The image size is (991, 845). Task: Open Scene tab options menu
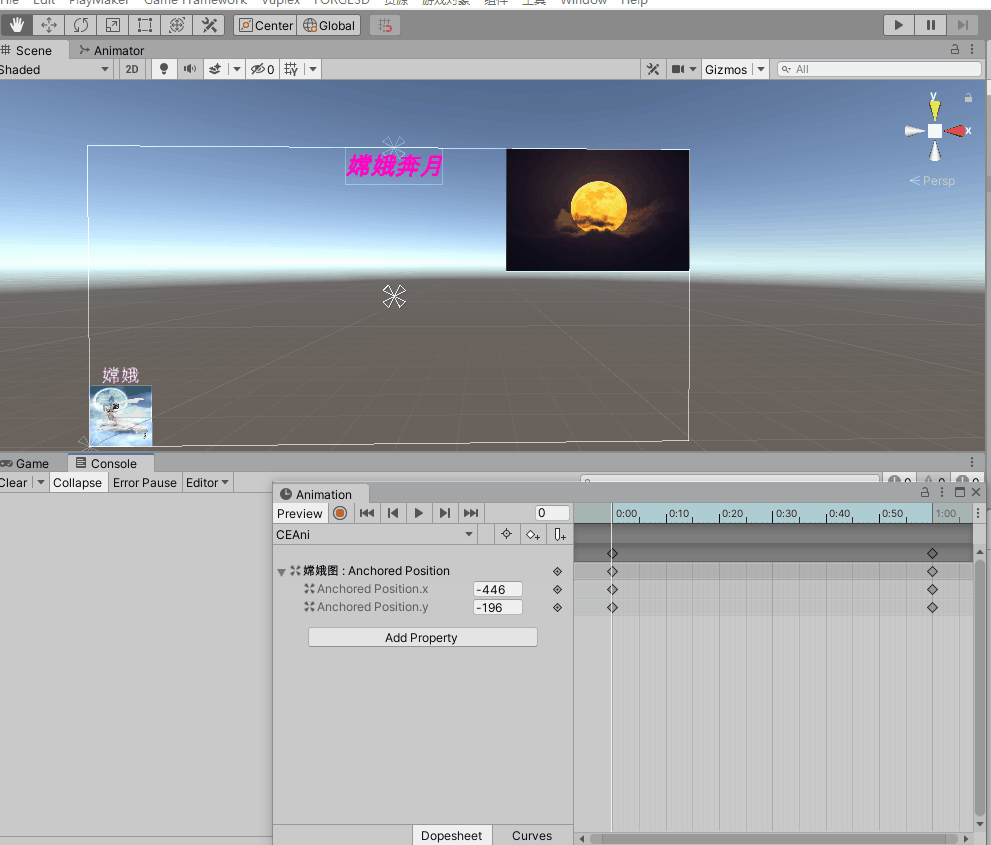click(x=972, y=49)
